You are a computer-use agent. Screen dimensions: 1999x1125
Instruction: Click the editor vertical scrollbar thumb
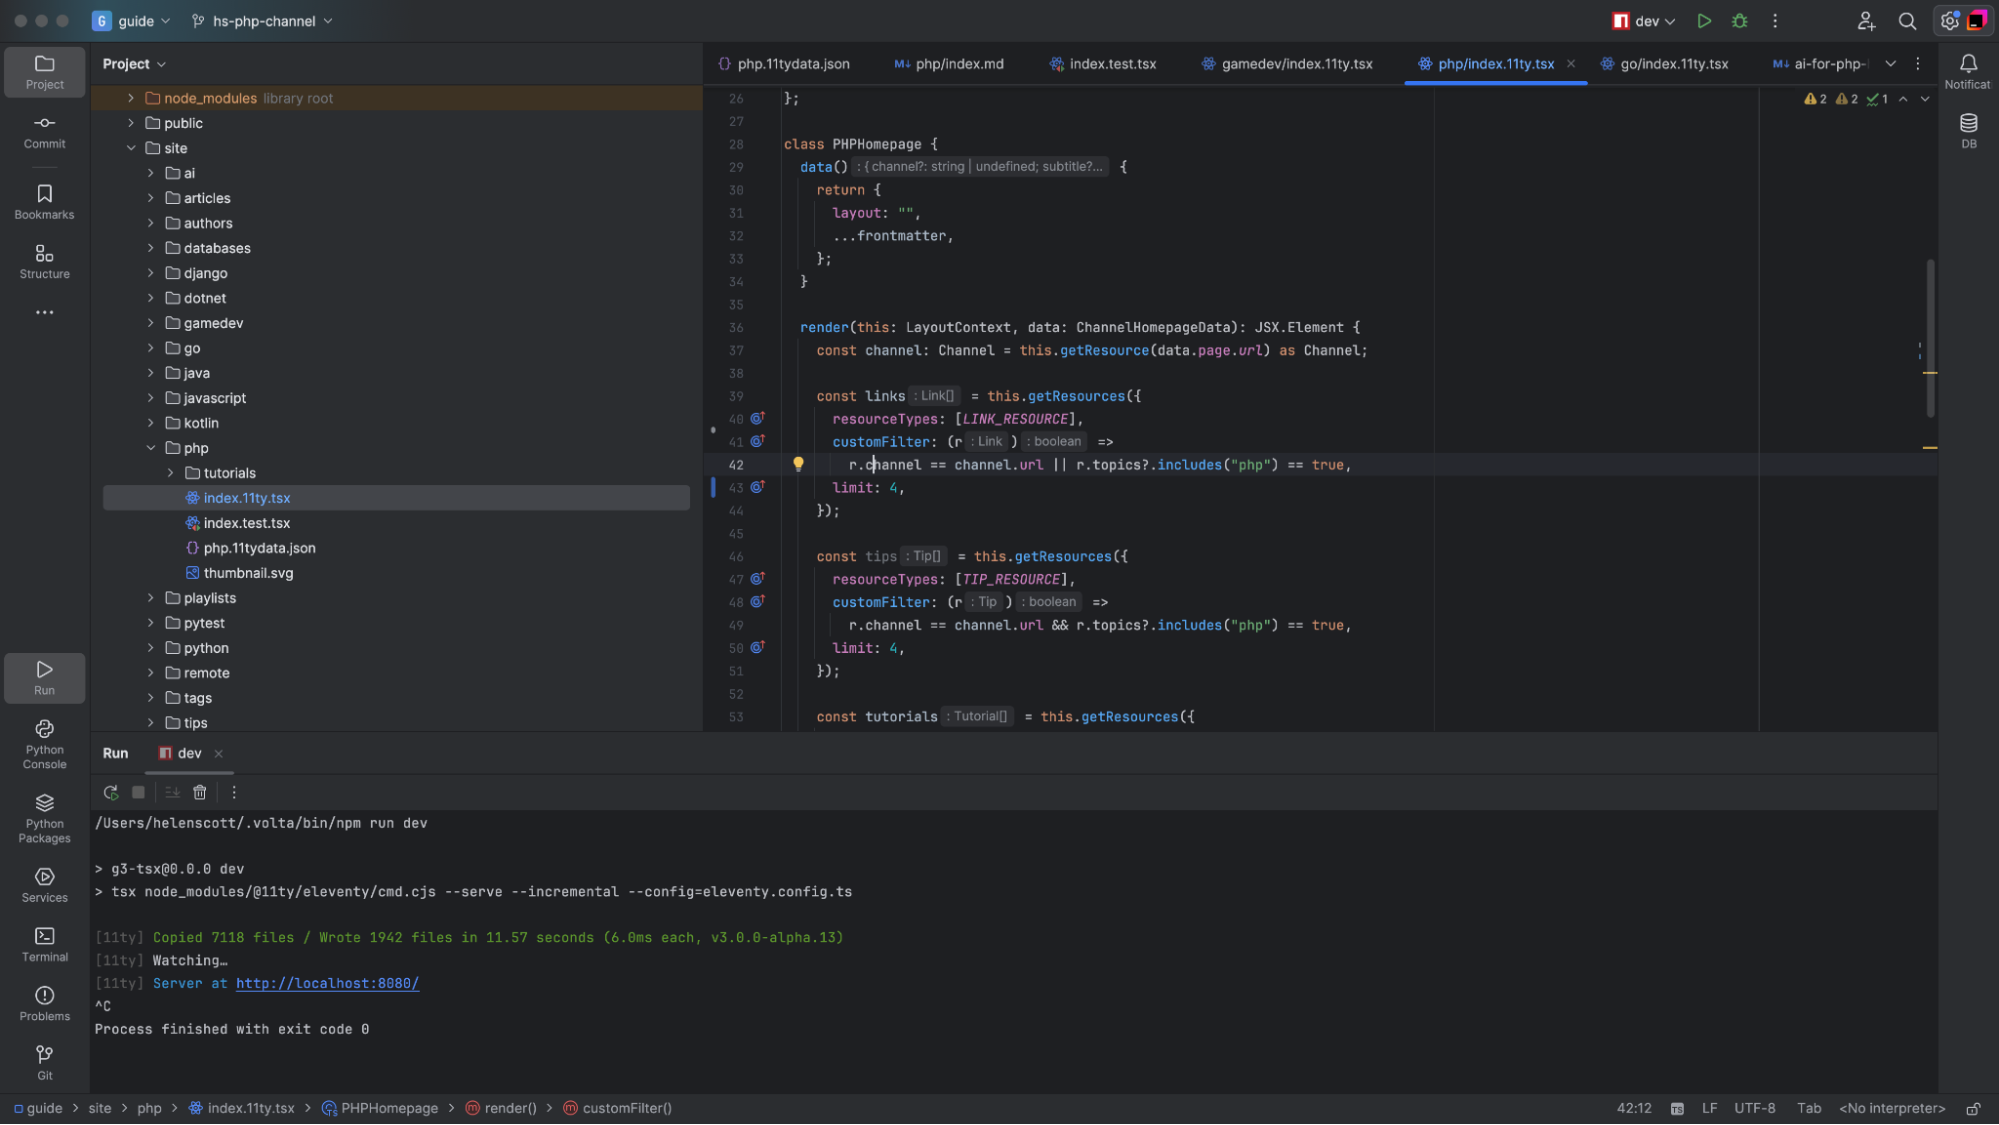[x=1930, y=338]
